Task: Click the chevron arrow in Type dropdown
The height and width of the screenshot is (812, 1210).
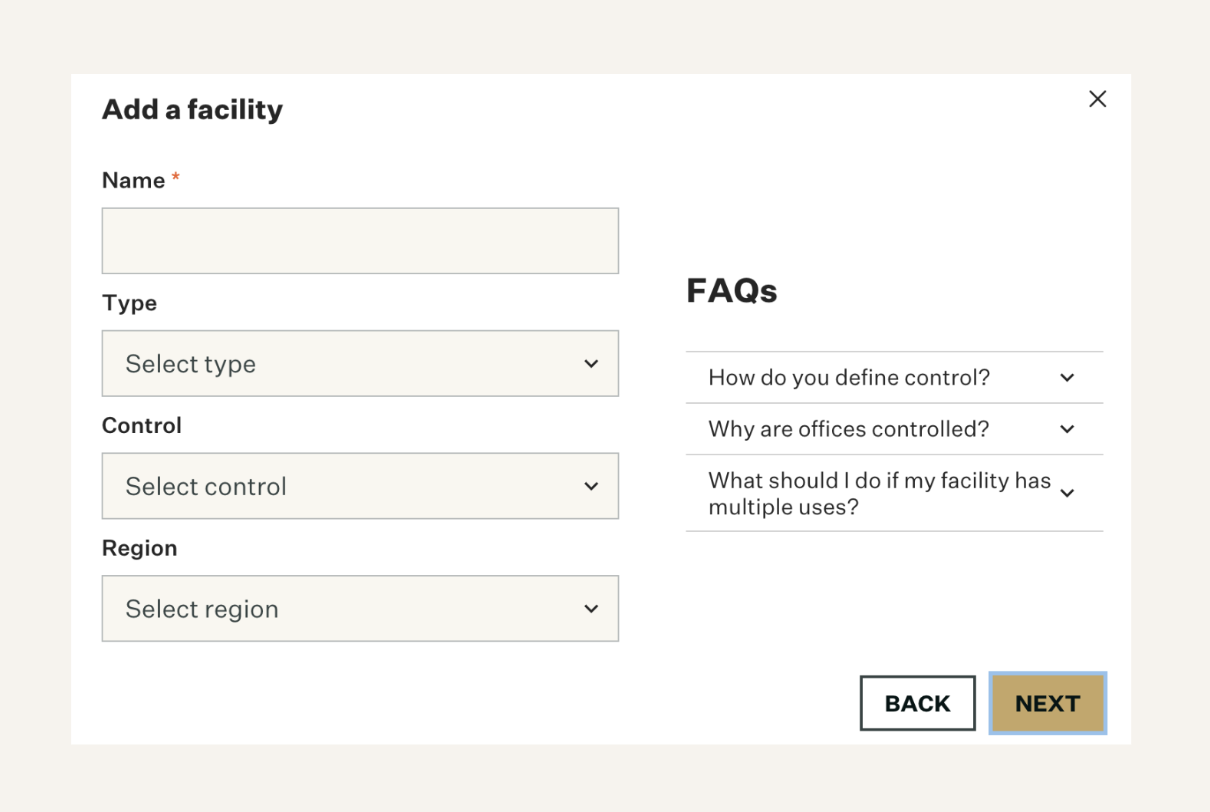Action: tap(591, 364)
